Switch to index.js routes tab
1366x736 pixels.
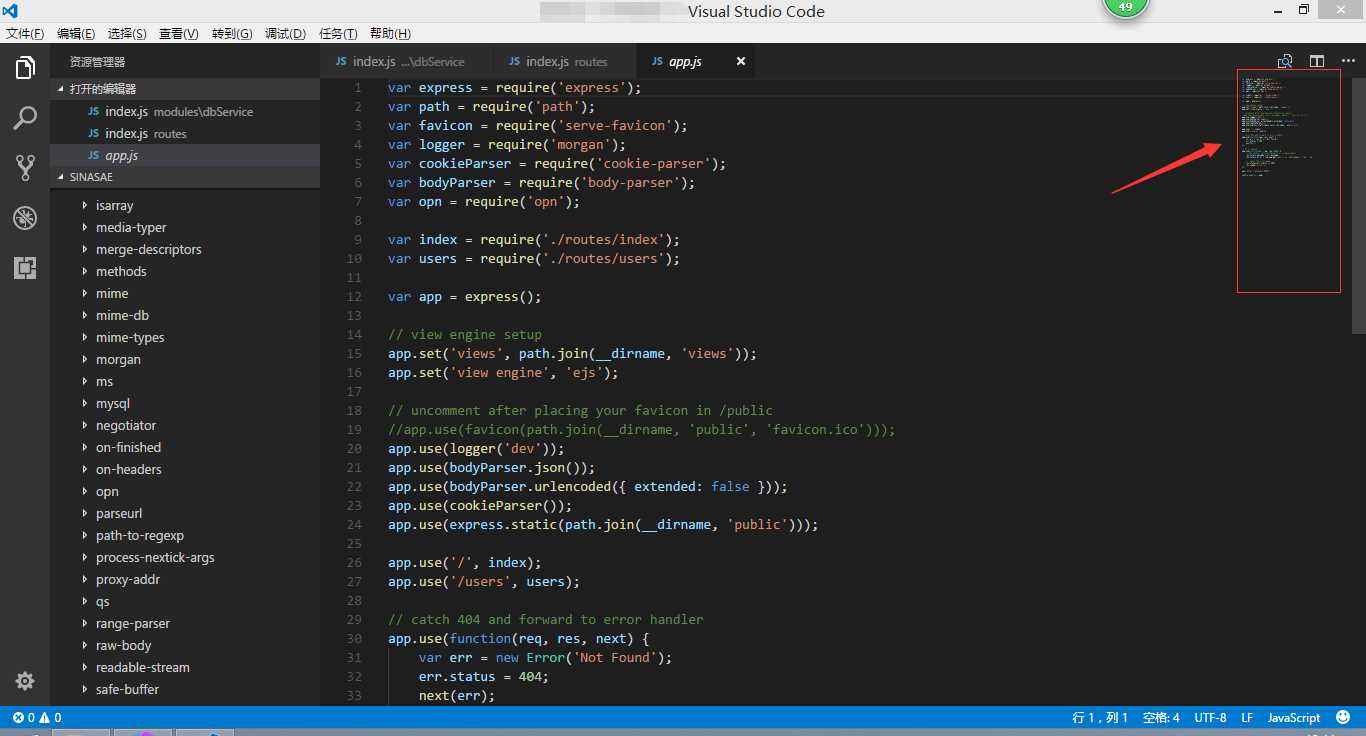[565, 61]
